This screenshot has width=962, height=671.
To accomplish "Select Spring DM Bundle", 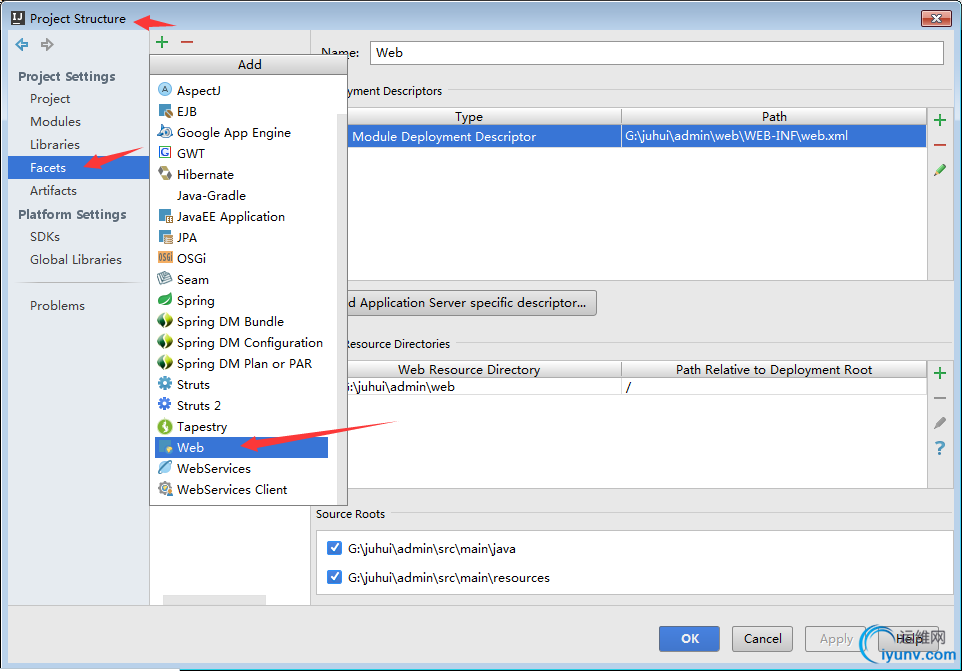I will (x=241, y=321).
